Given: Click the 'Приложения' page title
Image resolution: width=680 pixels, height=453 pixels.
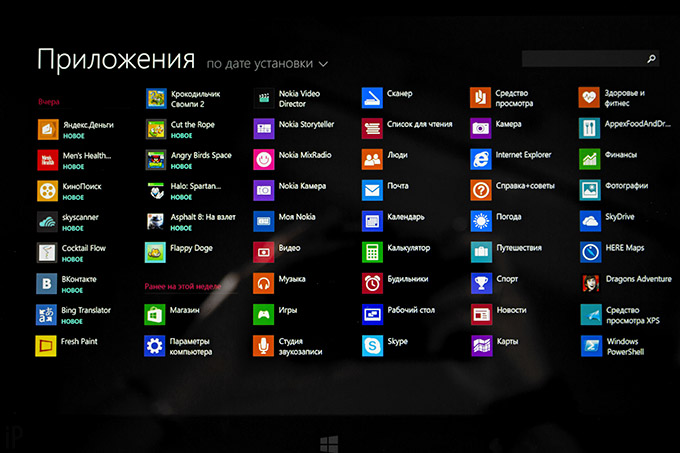Looking at the screenshot, I should pos(116,59).
